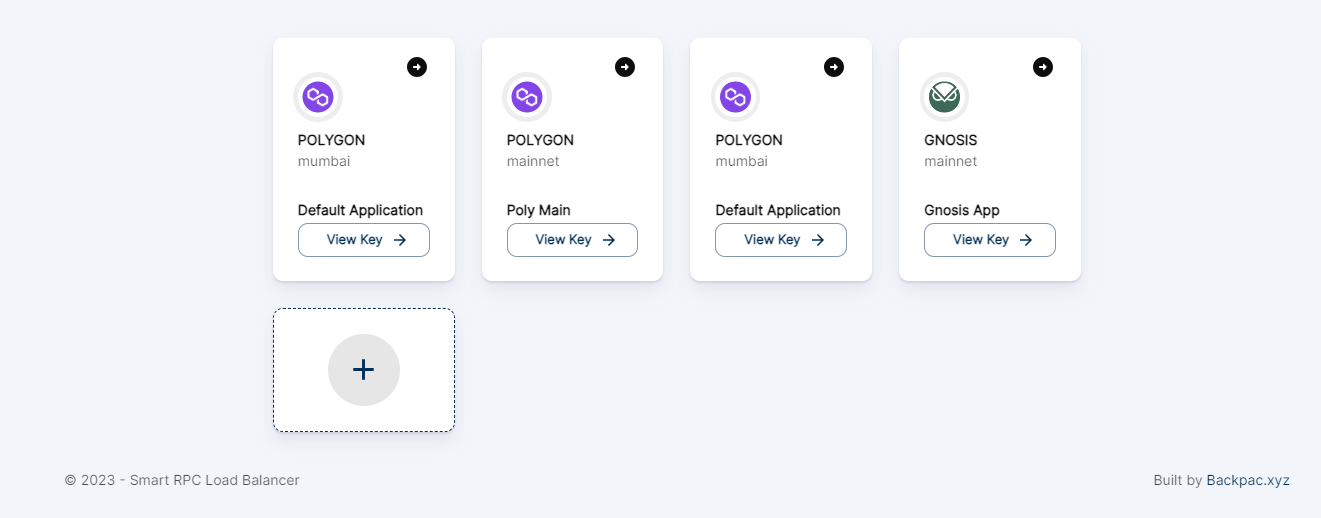This screenshot has height=518, width=1321.
Task: Click 'mainnet' on the Poly Main card
Action: [533, 161]
